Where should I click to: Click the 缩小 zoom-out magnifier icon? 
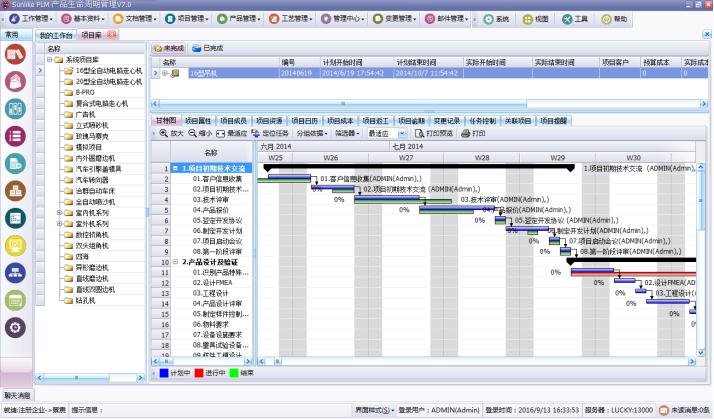point(192,133)
